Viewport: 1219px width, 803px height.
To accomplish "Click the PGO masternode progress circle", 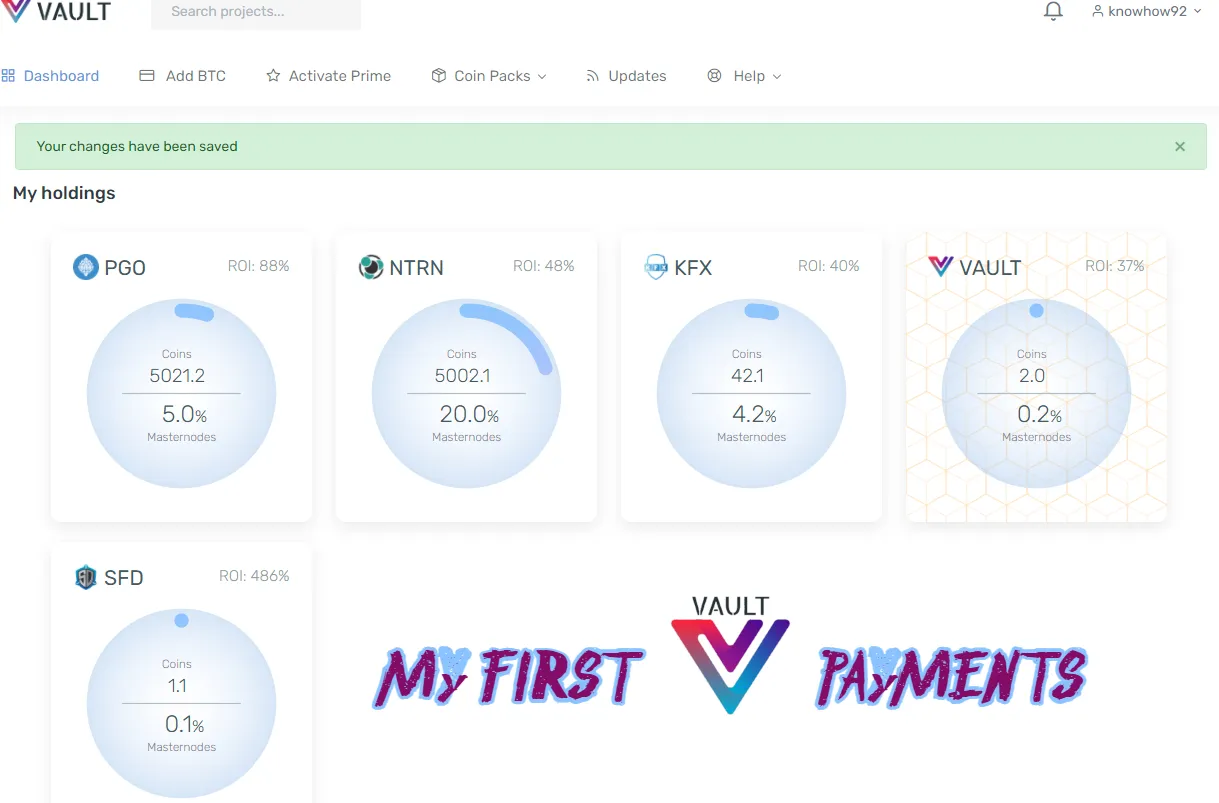I will coord(181,394).
